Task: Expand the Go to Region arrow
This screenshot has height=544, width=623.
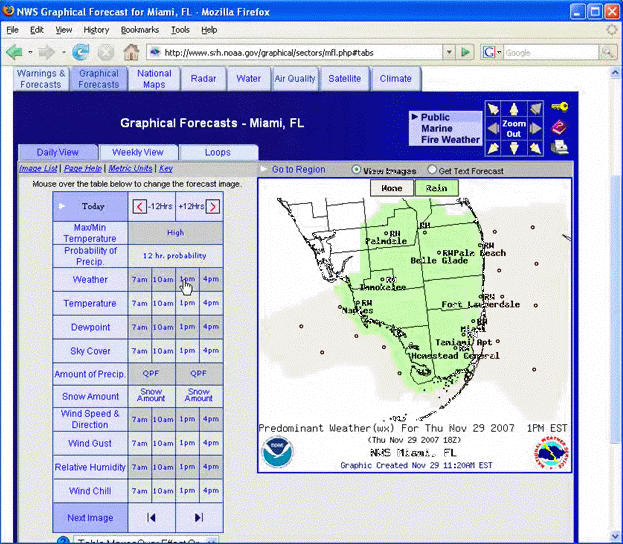Action: (x=263, y=169)
